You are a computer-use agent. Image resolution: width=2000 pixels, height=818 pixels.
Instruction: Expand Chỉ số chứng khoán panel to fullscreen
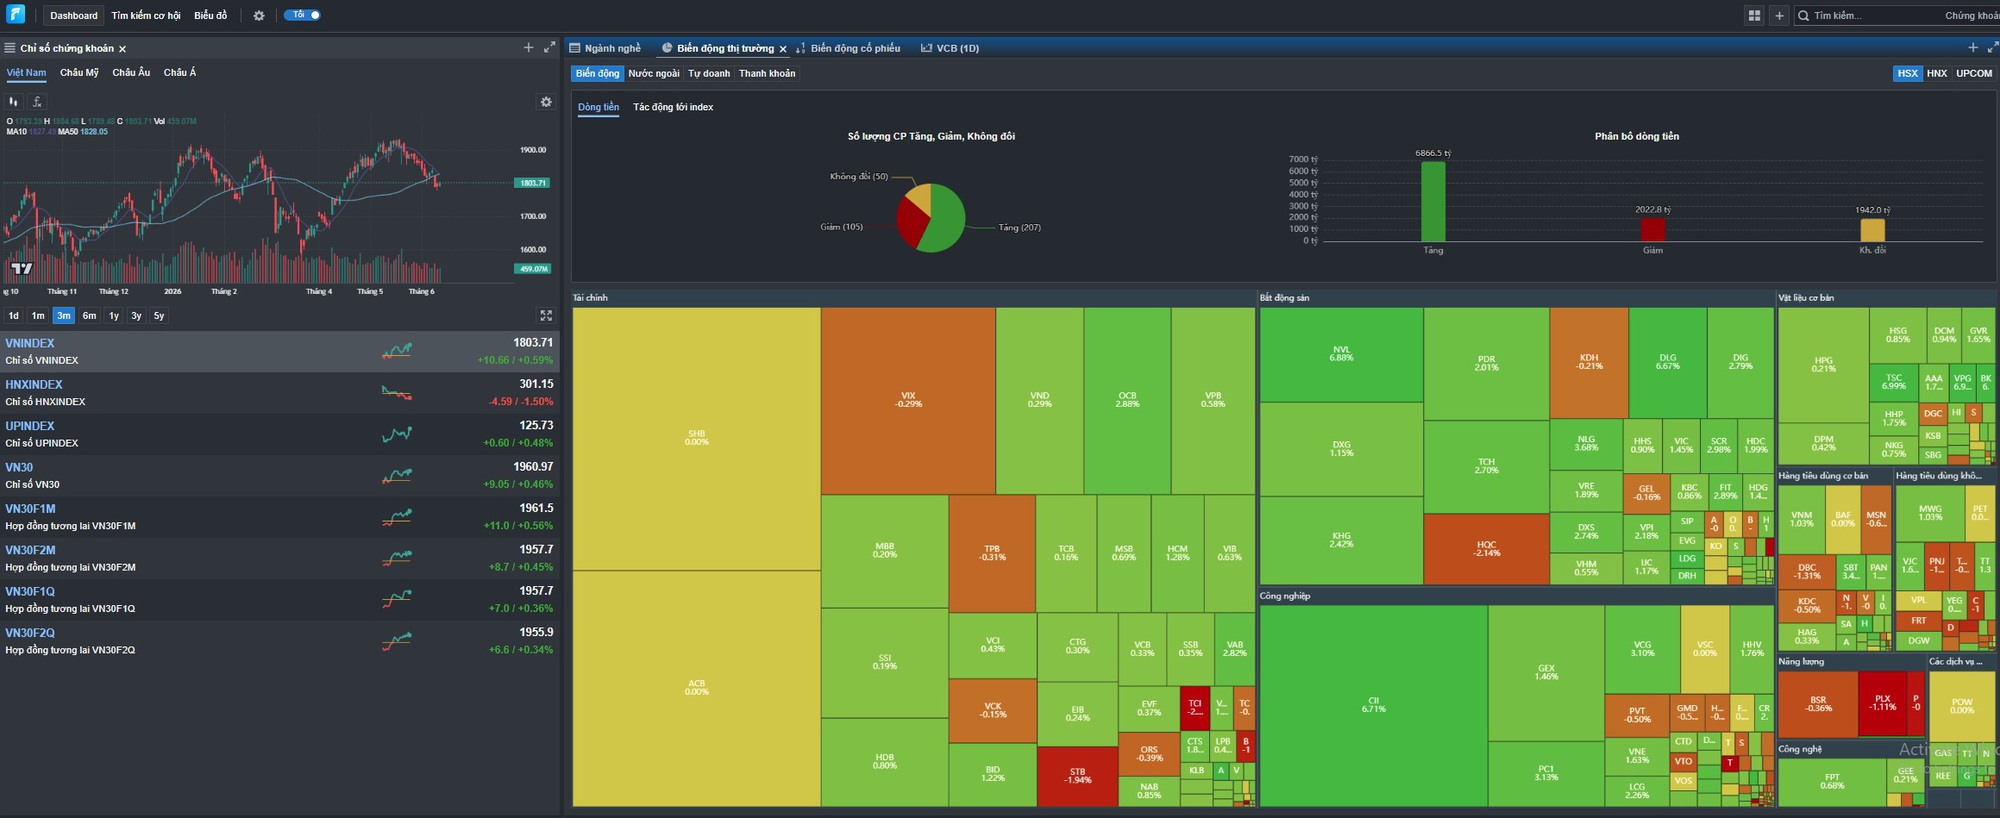point(549,48)
